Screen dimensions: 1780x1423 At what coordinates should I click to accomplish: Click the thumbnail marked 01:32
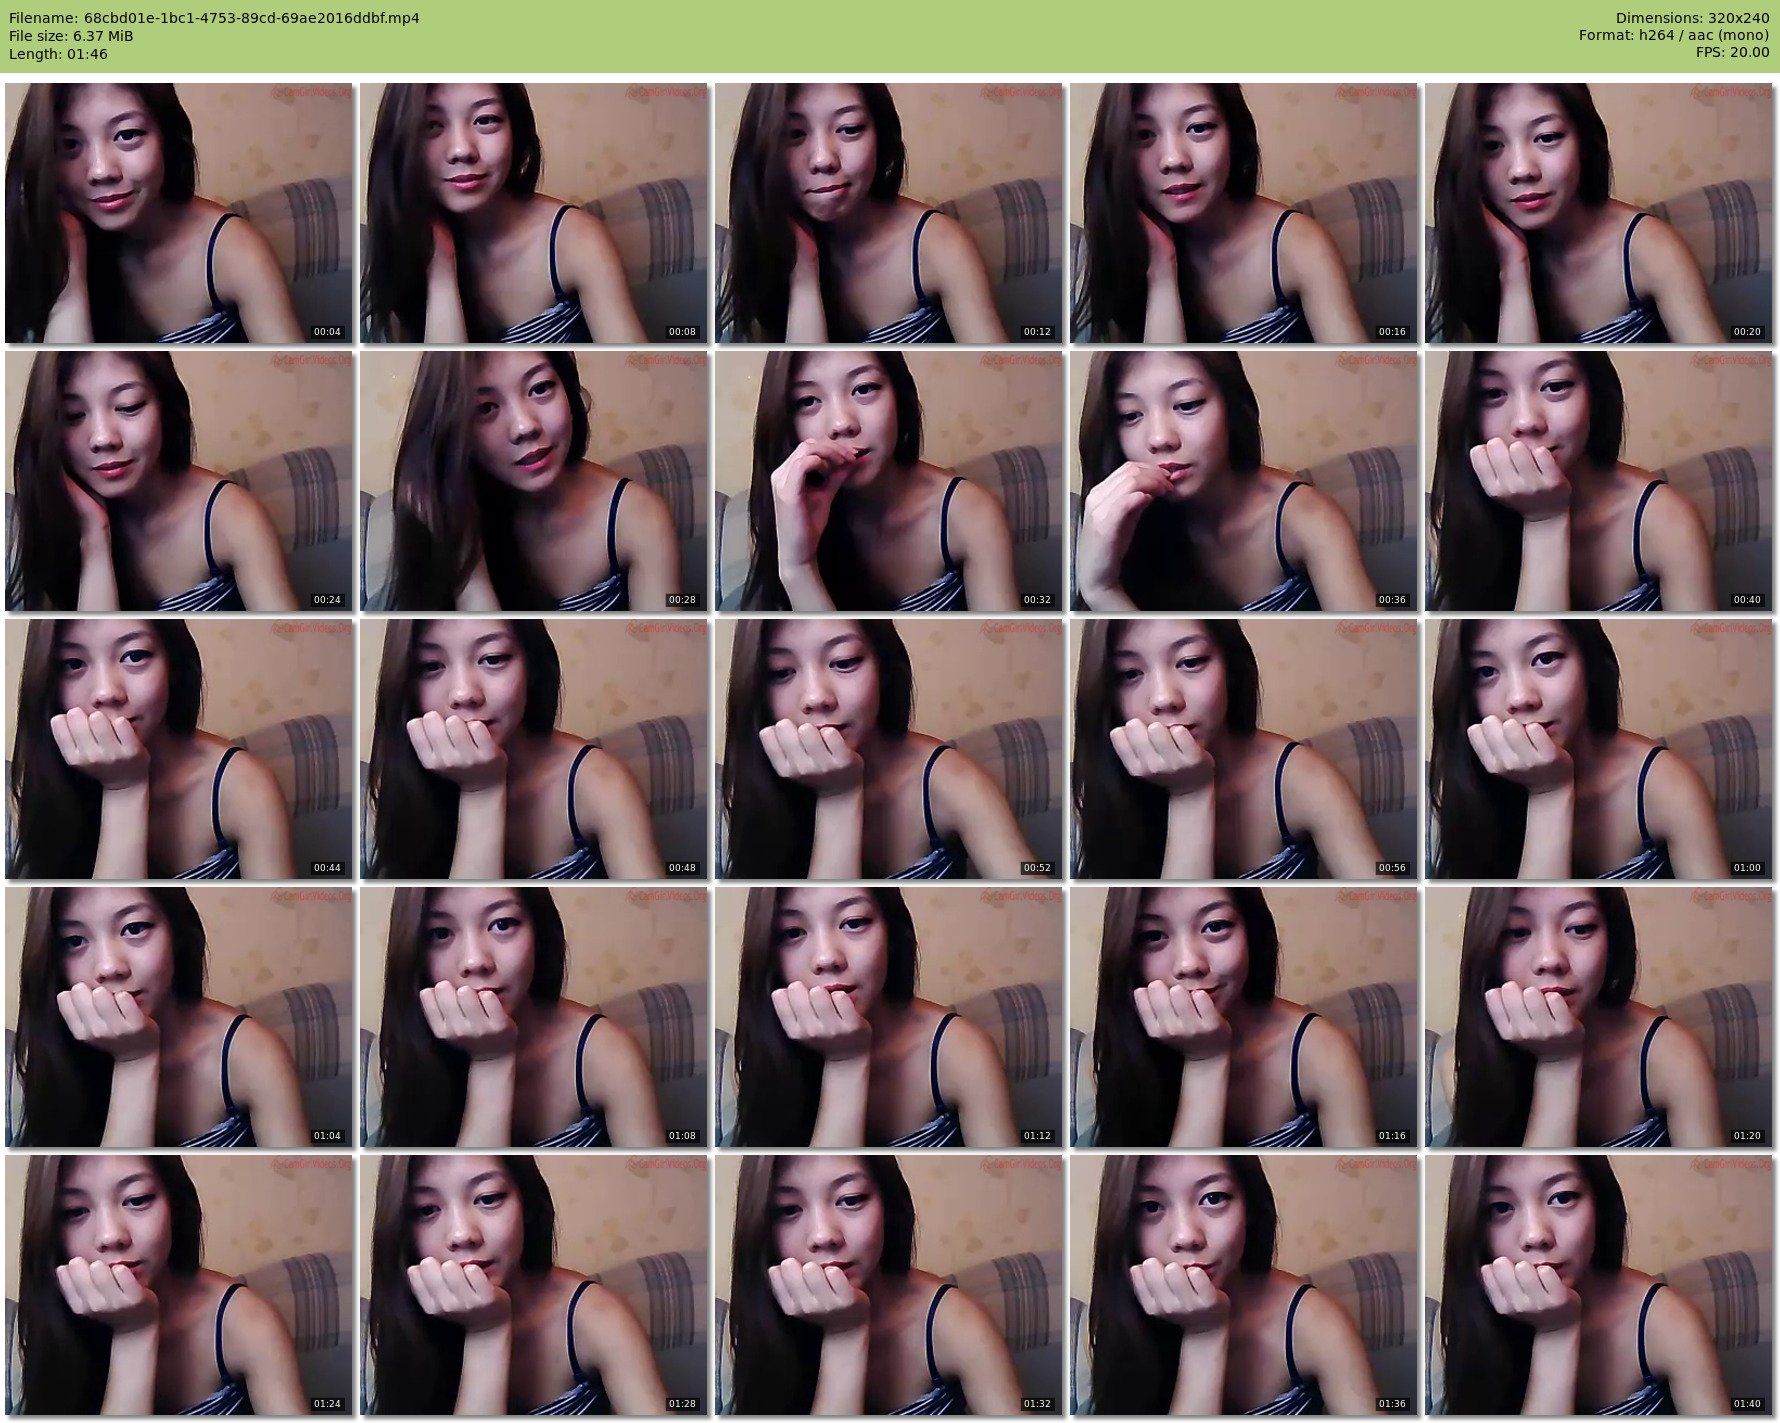(x=889, y=1285)
